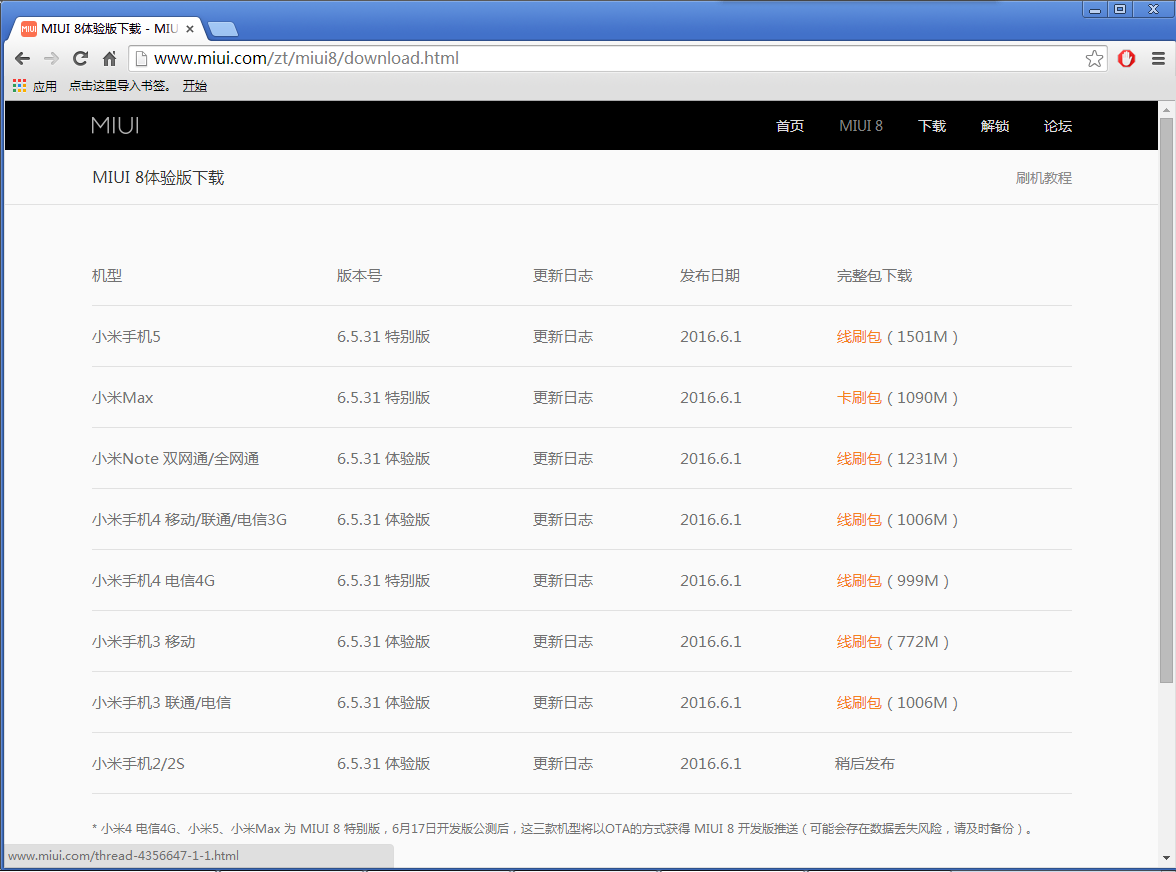The height and width of the screenshot is (872, 1176).
Task: Click the MIUI 8体验版下载 page heading
Action: tap(158, 178)
